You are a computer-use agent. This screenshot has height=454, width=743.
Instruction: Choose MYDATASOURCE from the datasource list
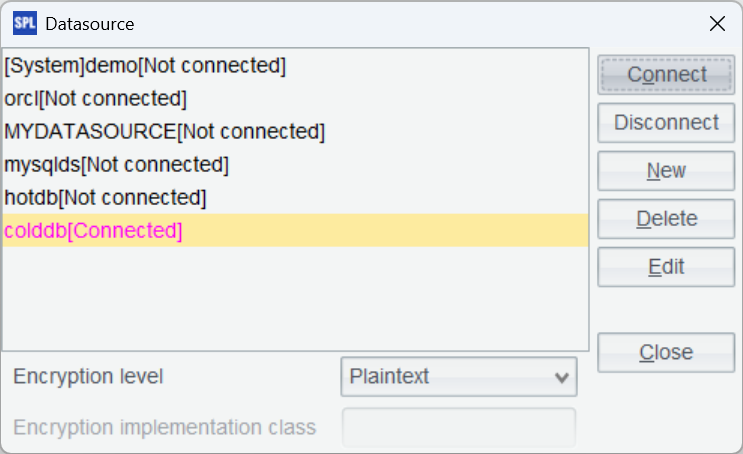[x=164, y=131]
